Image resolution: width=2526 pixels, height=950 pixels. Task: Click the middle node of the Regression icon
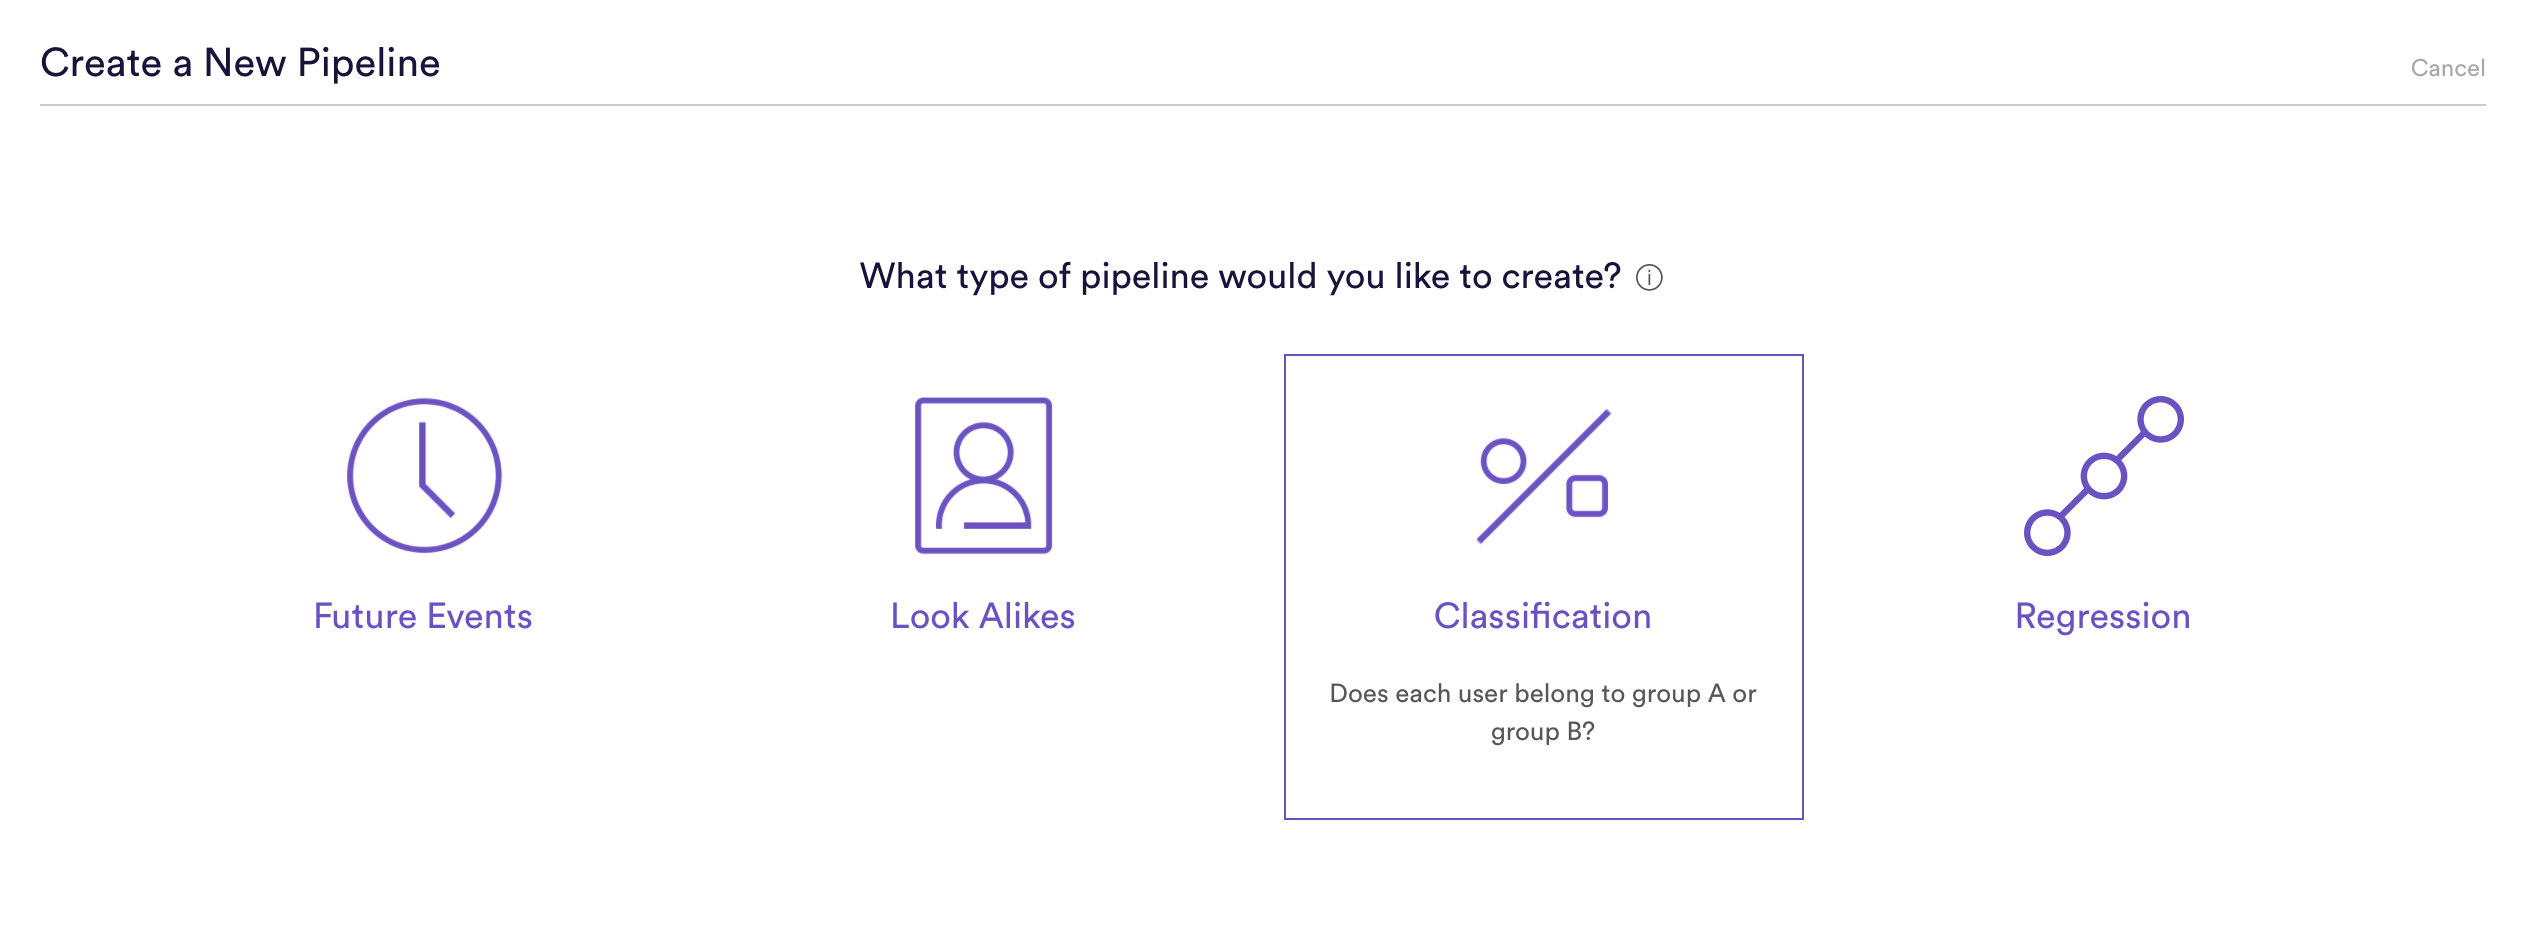pos(2103,476)
